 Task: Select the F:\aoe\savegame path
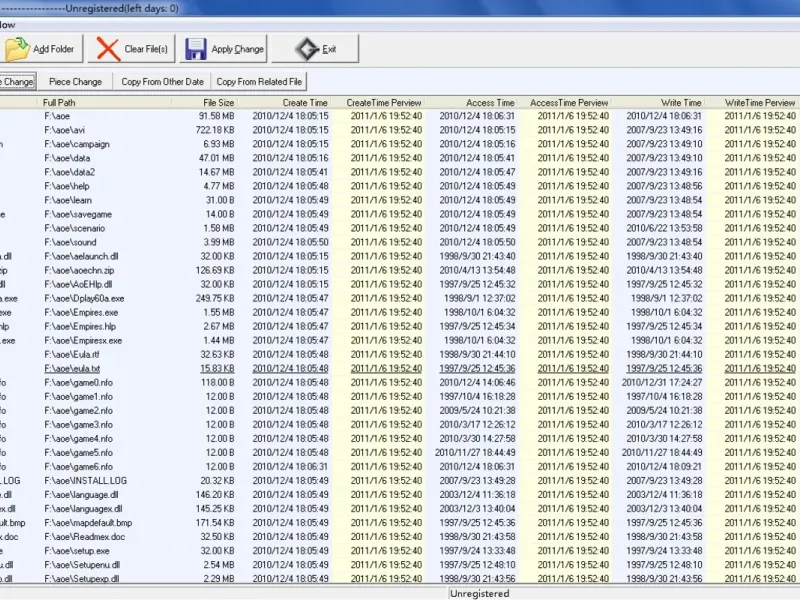pos(78,214)
